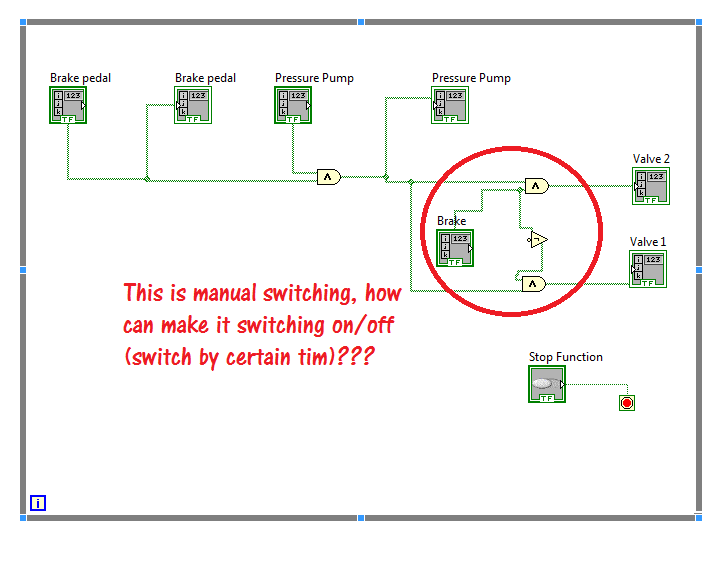The width and height of the screenshot is (727, 563).
Task: Click the red 'This is manual switching' comment
Action: 262,325
